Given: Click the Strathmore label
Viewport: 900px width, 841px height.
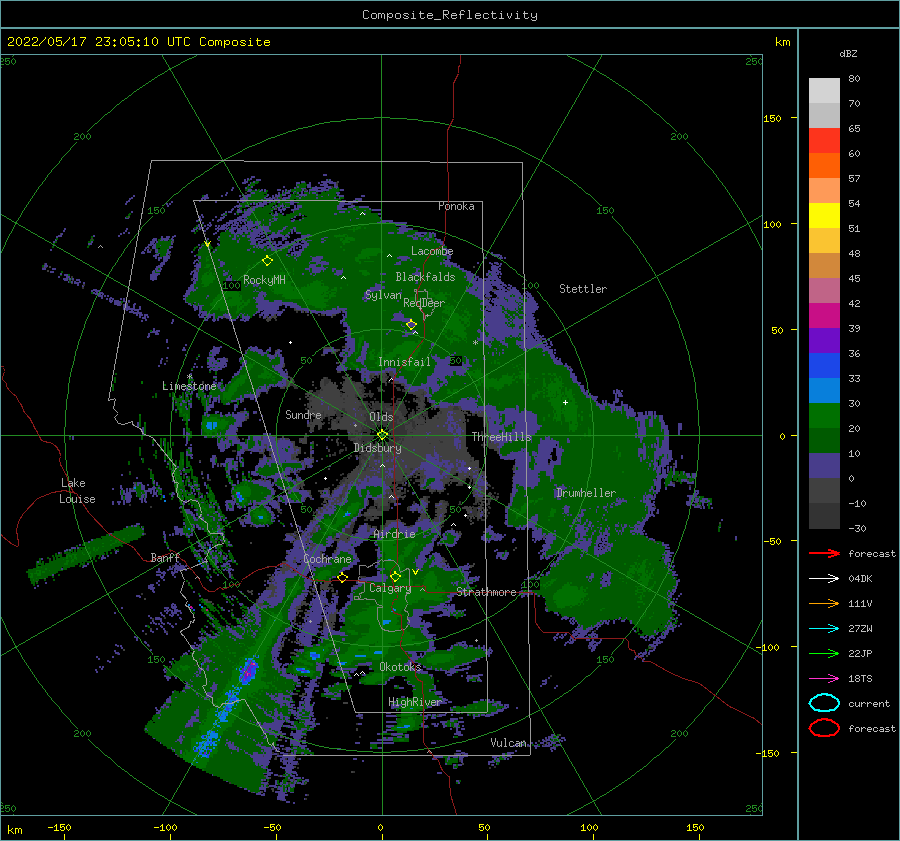Looking at the screenshot, I should 486,592.
